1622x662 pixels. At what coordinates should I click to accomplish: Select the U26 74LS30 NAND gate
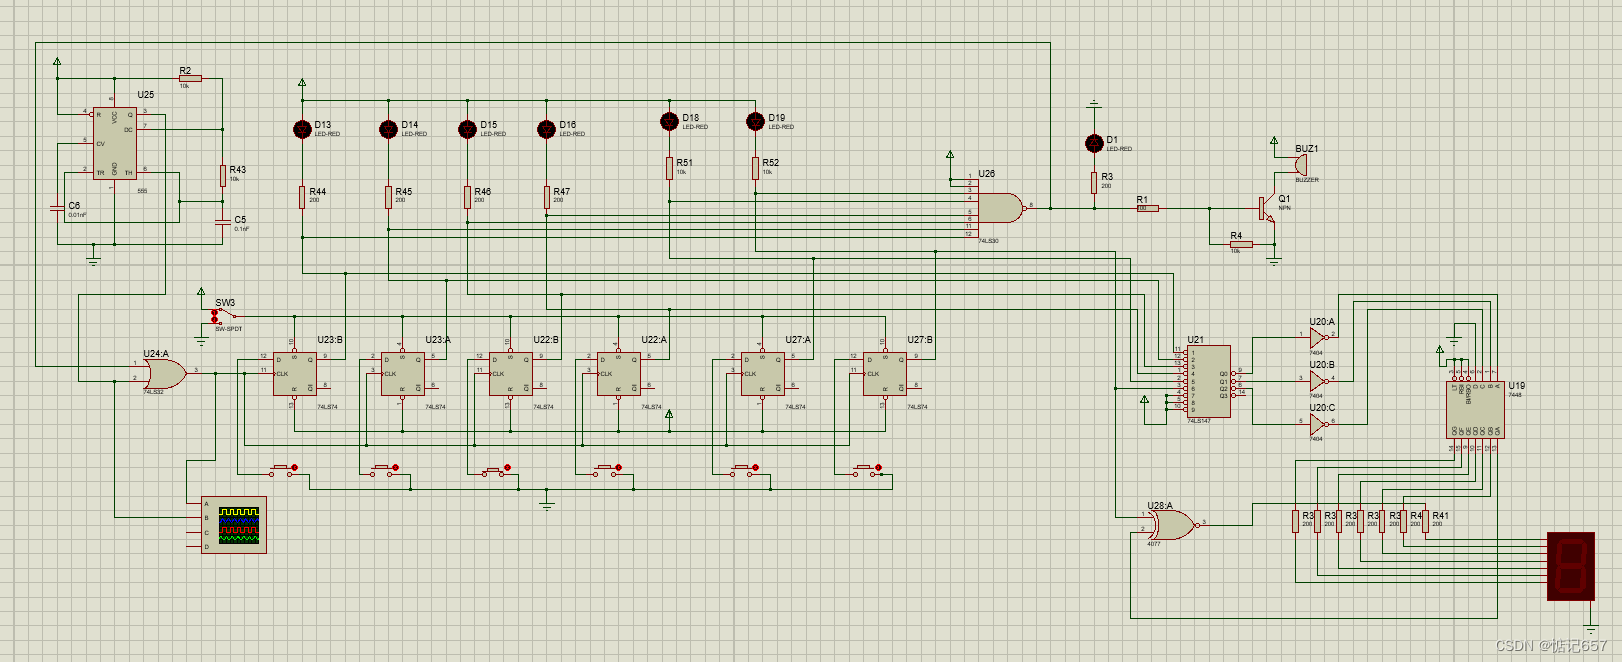coord(1000,208)
